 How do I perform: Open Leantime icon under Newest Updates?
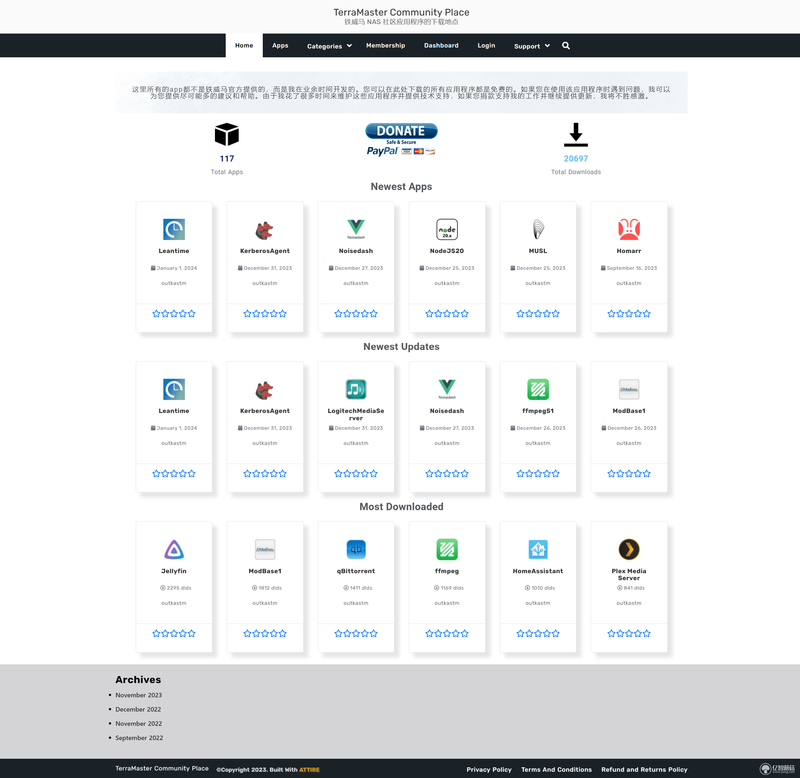coord(174,389)
